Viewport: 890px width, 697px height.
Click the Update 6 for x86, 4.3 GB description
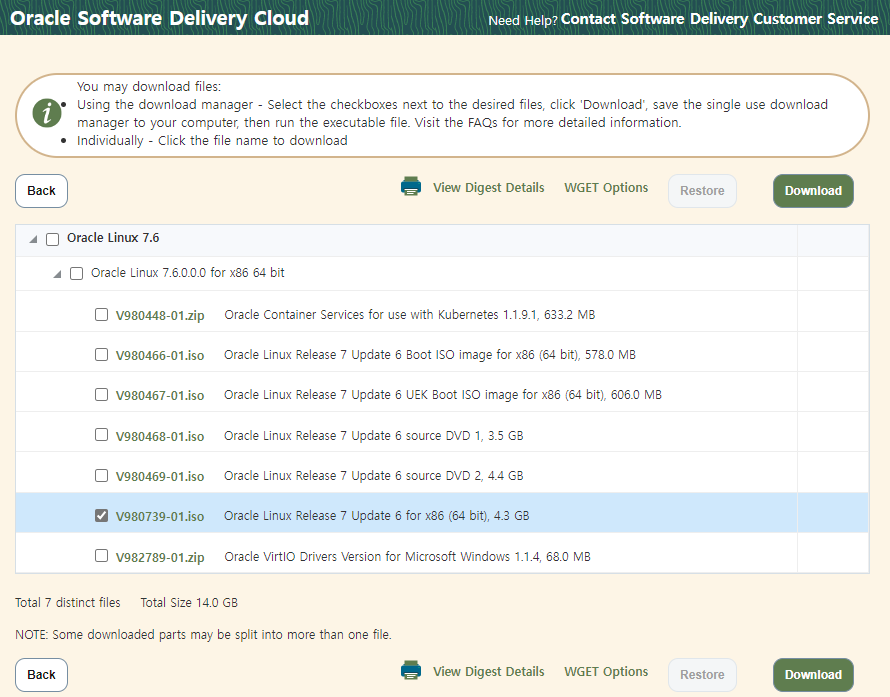(376, 516)
